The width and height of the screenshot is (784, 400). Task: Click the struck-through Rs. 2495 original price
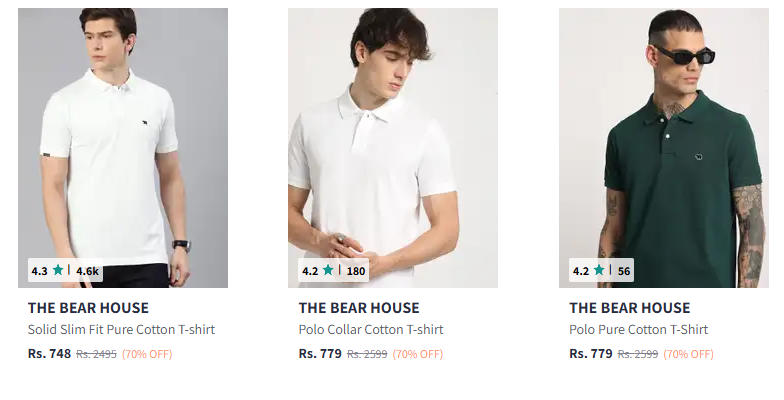pos(97,354)
